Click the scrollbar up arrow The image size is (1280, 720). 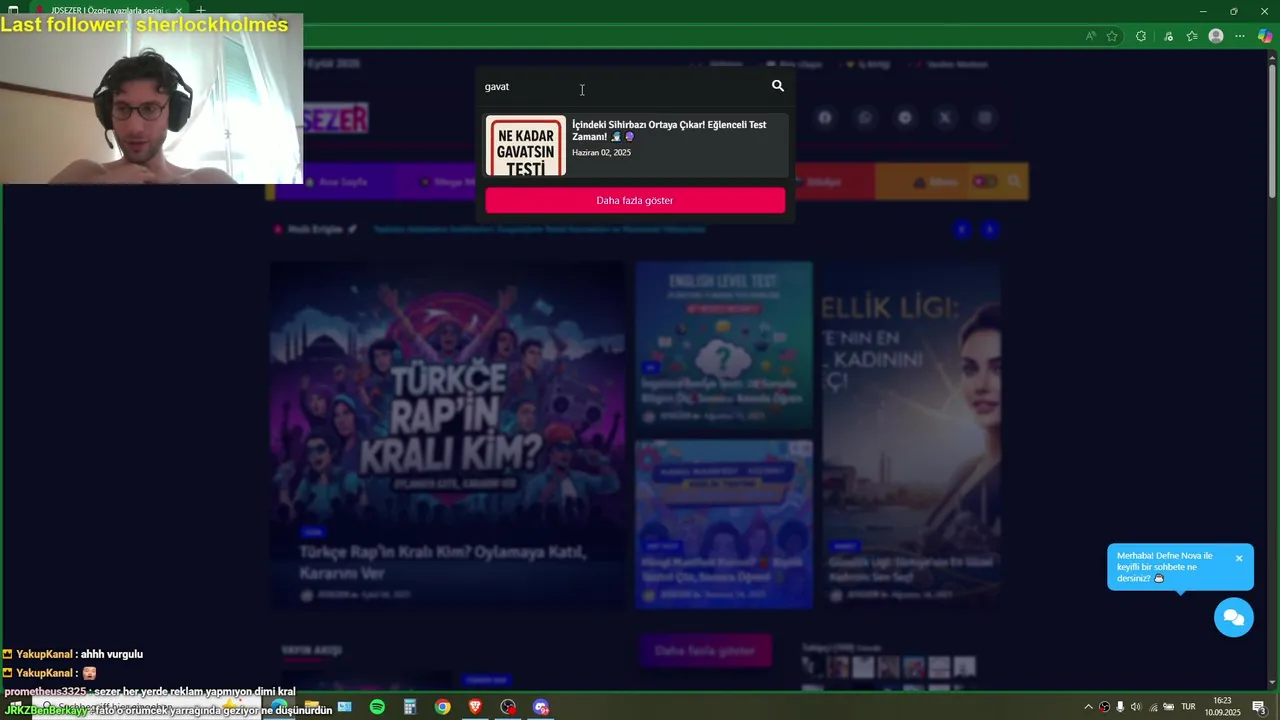click(x=1272, y=56)
